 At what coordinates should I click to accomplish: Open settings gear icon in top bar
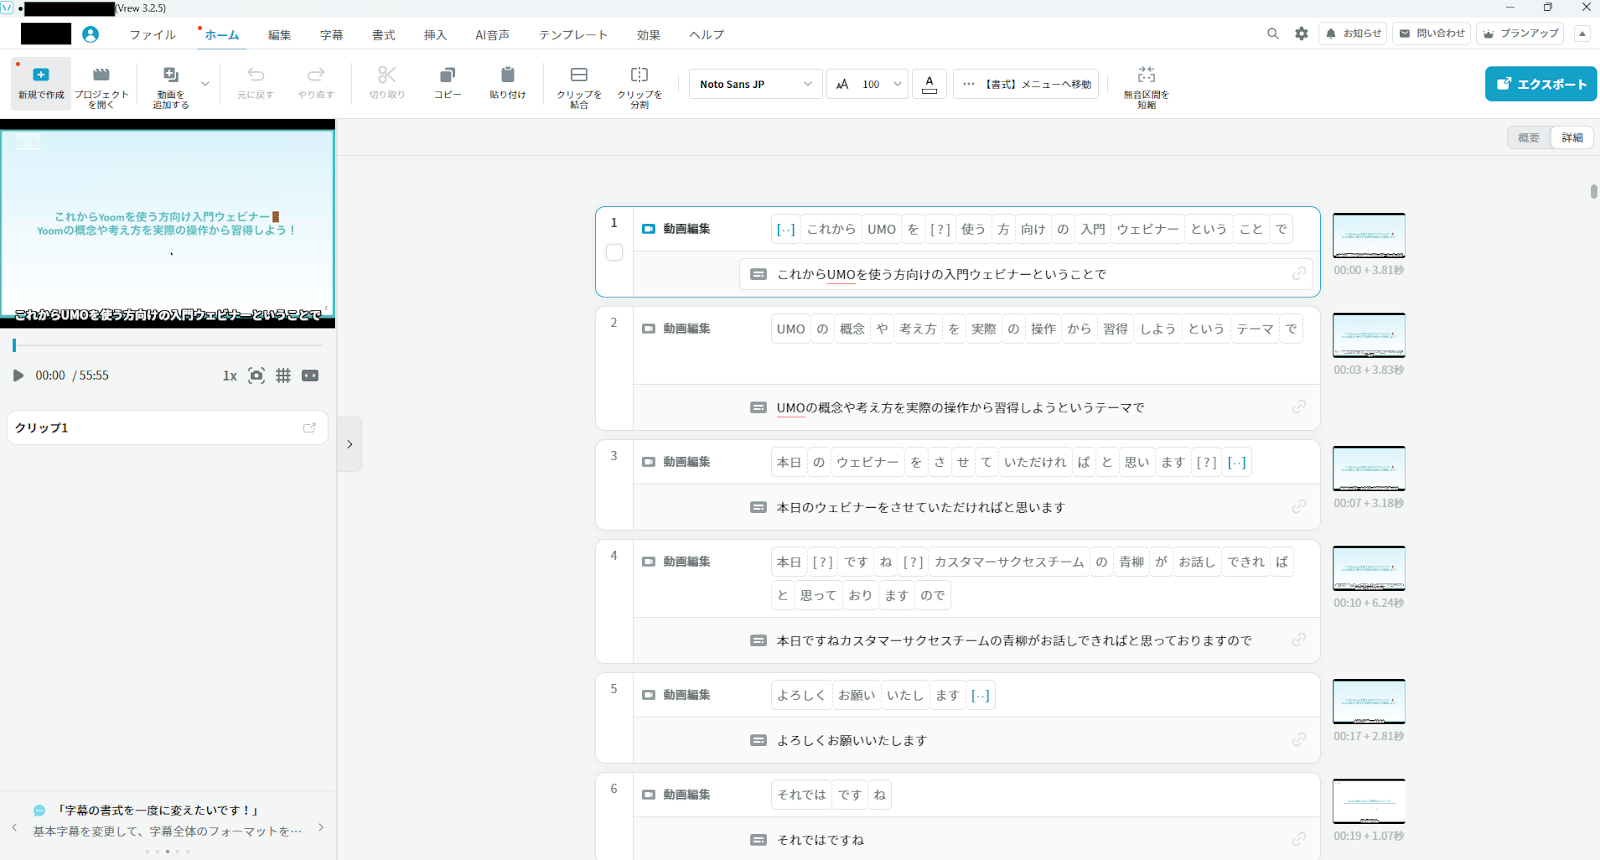[1301, 34]
